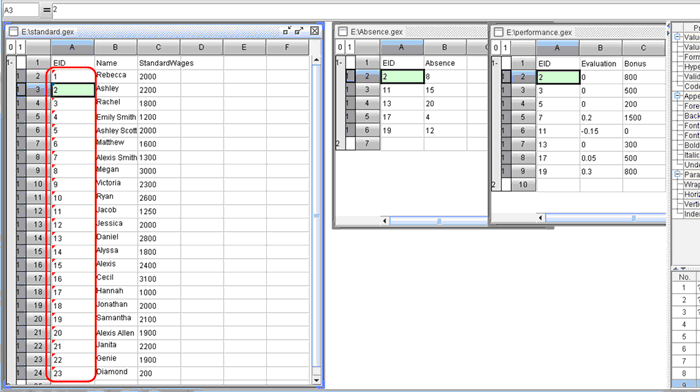The image size is (700, 392).
Task: Select the -0.15 evaluation cell
Action: pyautogui.click(x=600, y=131)
